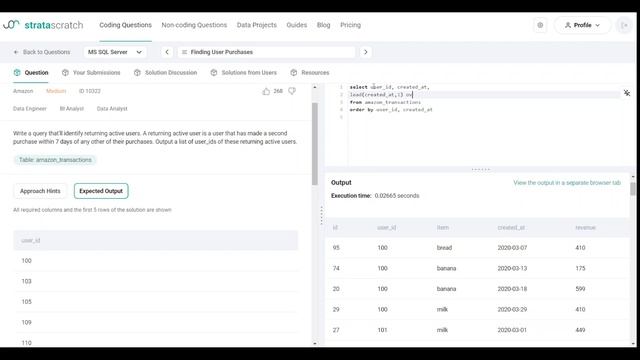This screenshot has width=640, height=360.
Task: Switch to Solutions from Users tab
Action: pos(244,73)
